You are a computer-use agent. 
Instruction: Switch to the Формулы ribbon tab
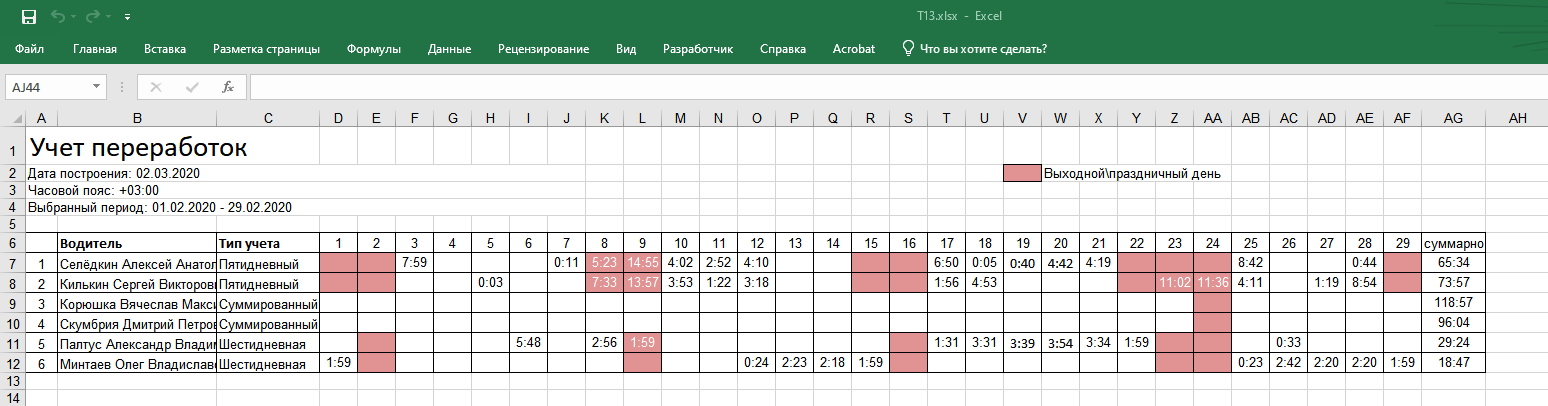pos(374,48)
